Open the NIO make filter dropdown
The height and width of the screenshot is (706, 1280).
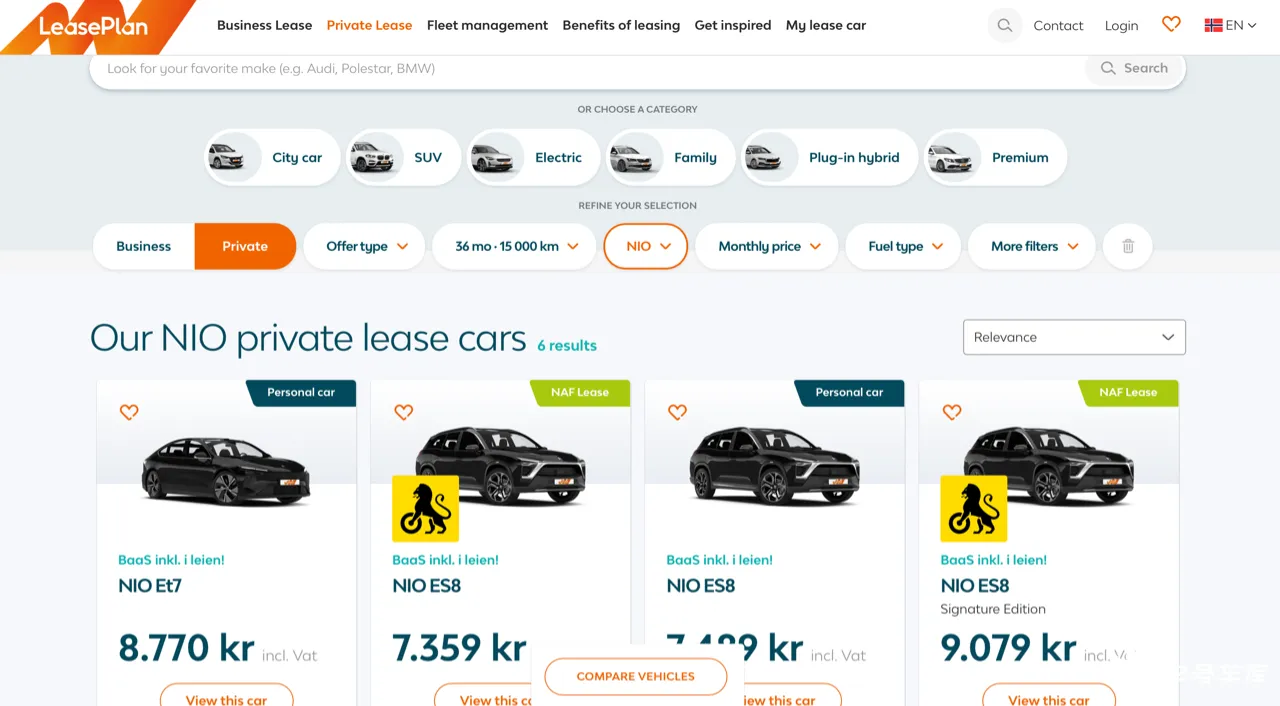point(646,246)
